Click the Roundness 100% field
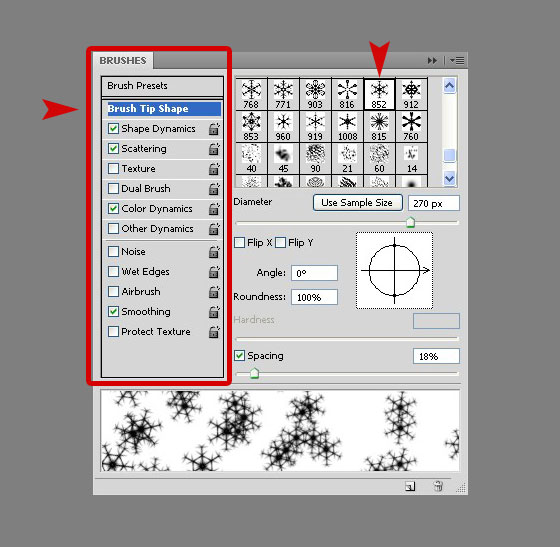The height and width of the screenshot is (547, 560). [x=314, y=297]
